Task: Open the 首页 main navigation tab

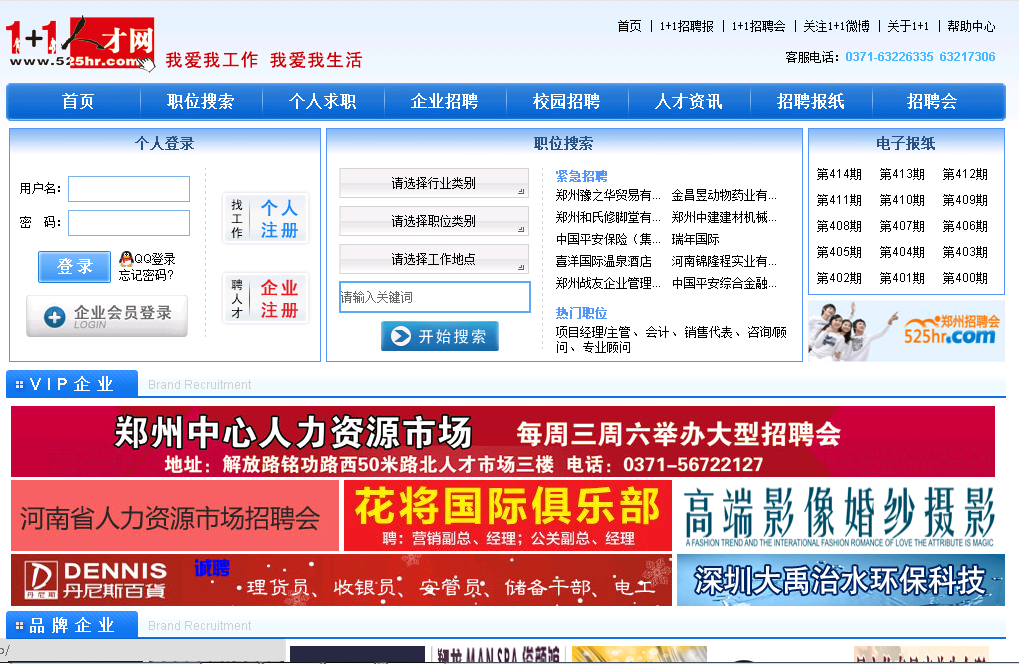Action: (x=78, y=101)
